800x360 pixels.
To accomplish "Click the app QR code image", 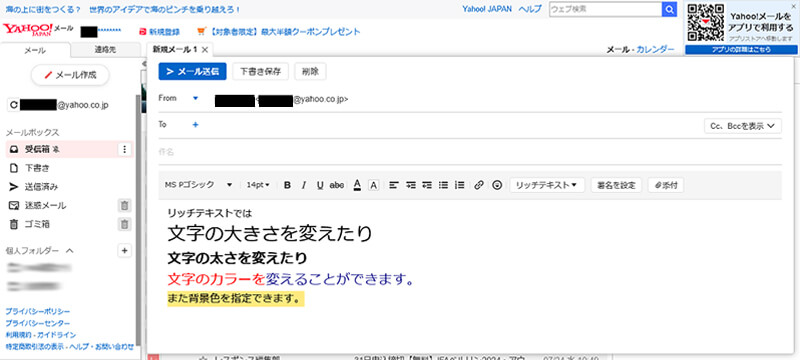I will point(706,22).
